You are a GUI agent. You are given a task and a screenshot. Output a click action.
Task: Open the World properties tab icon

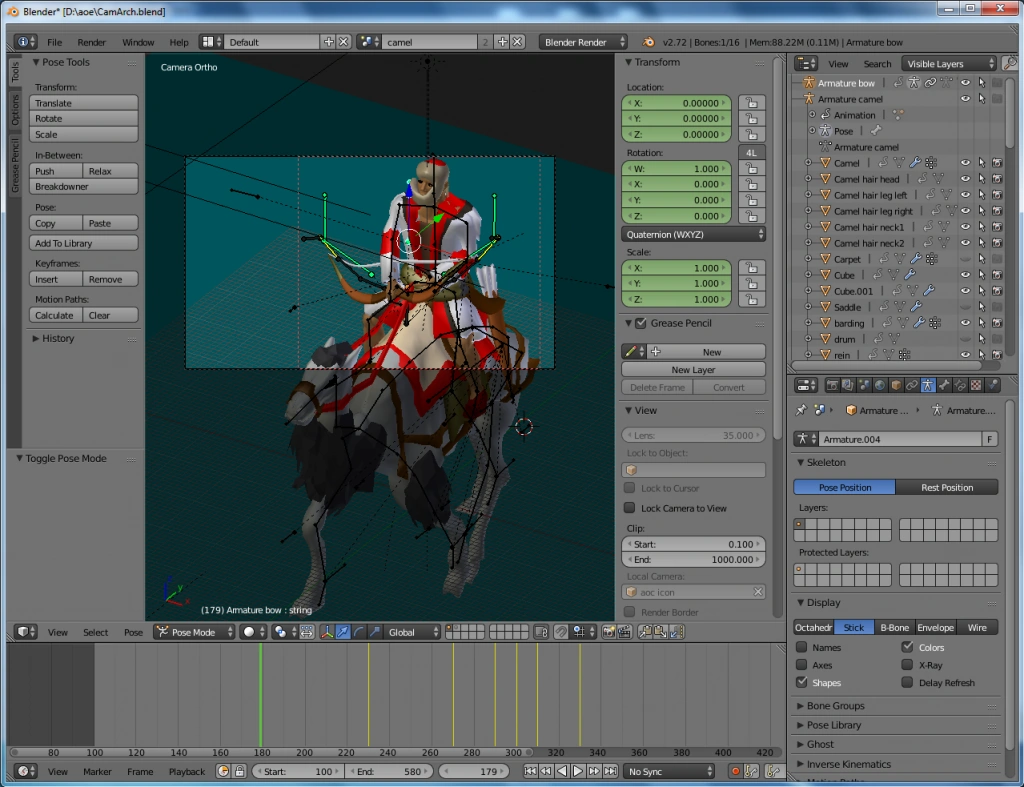coord(880,385)
